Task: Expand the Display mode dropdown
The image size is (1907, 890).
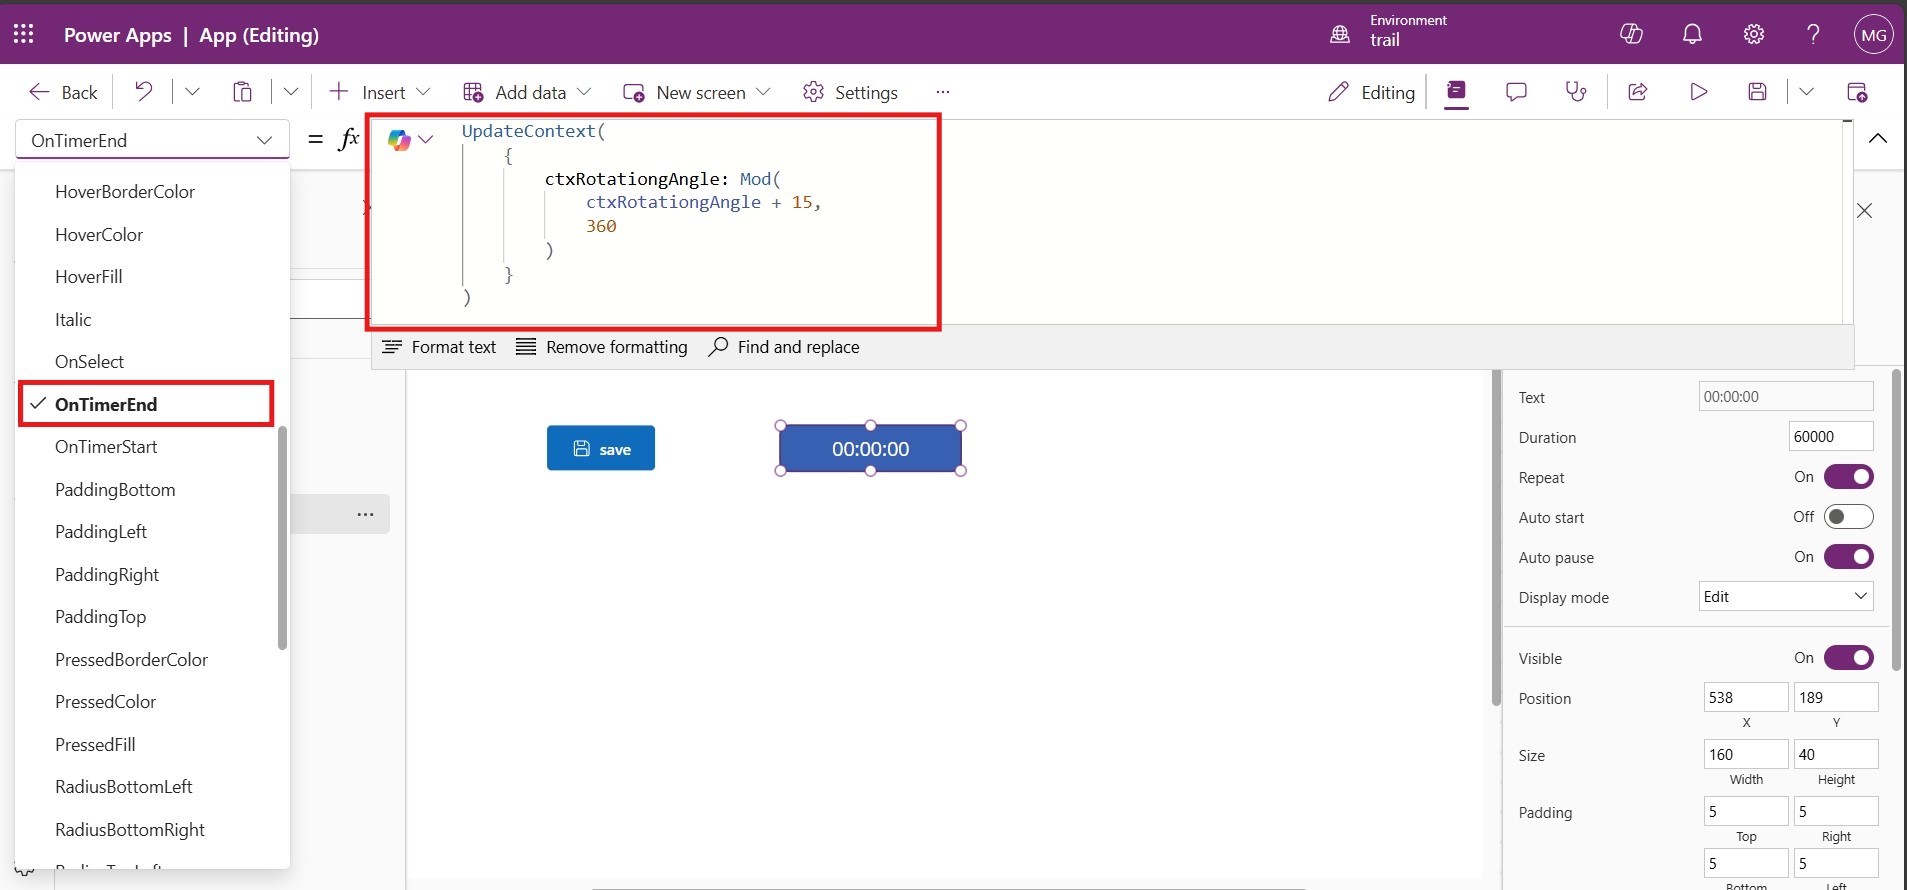Action: tap(1785, 597)
